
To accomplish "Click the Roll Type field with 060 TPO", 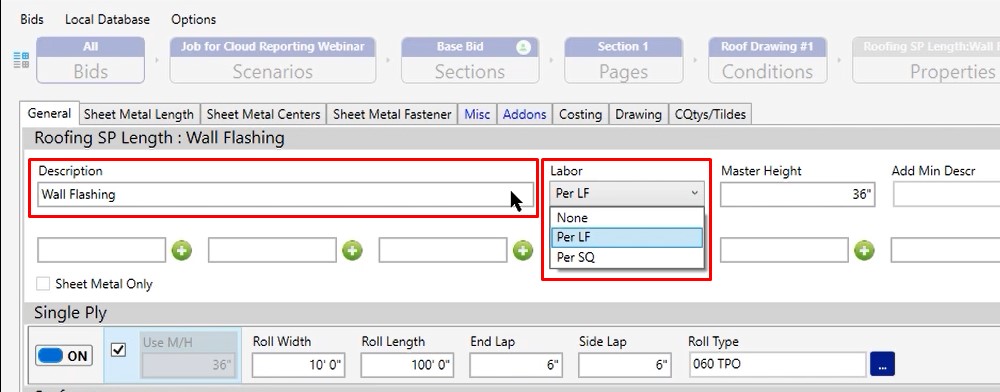I will (x=777, y=364).
